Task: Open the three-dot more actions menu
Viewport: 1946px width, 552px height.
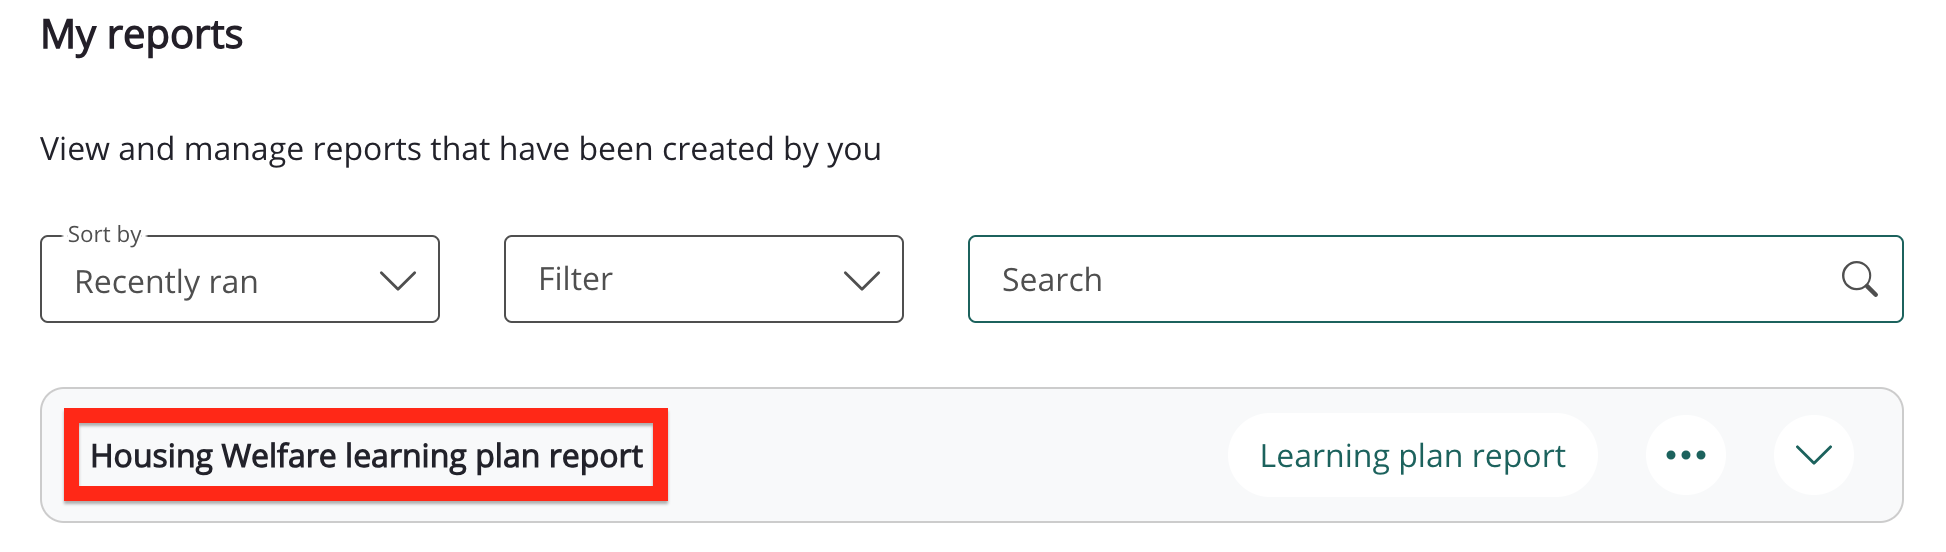Action: pos(1686,455)
